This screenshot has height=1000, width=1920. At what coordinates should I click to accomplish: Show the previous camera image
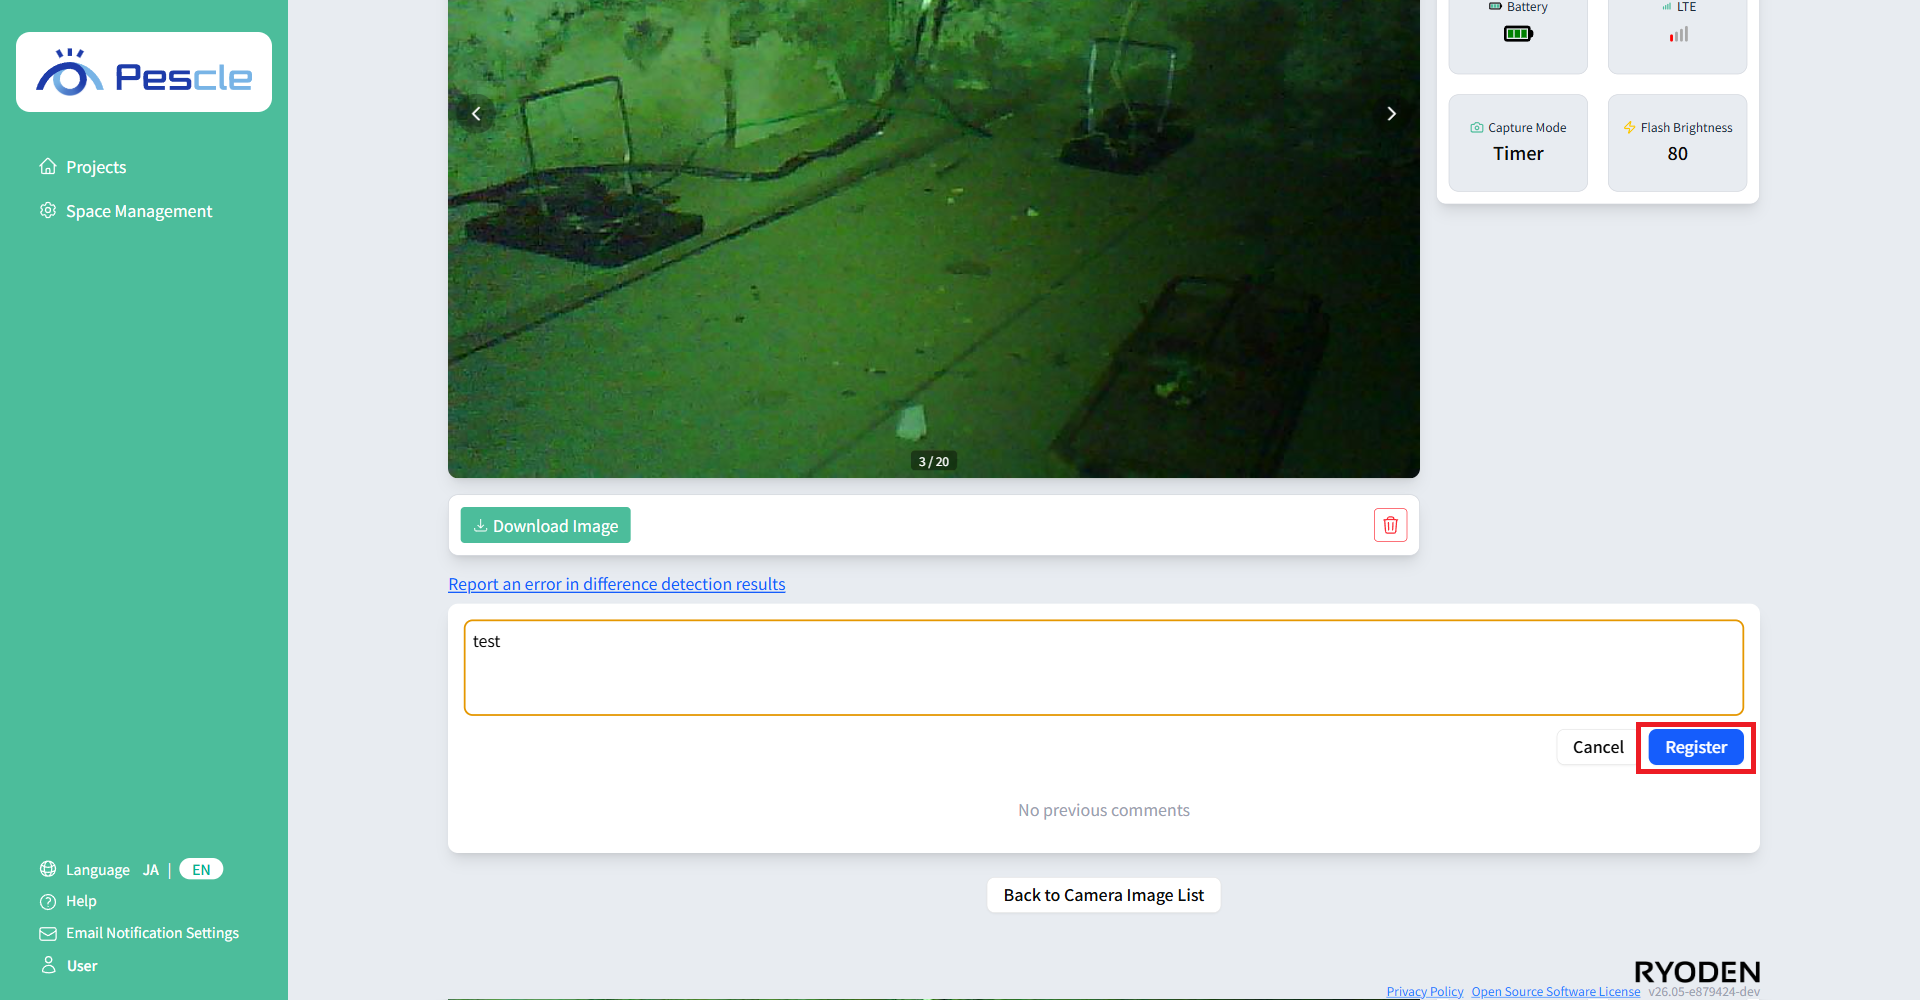point(476,113)
